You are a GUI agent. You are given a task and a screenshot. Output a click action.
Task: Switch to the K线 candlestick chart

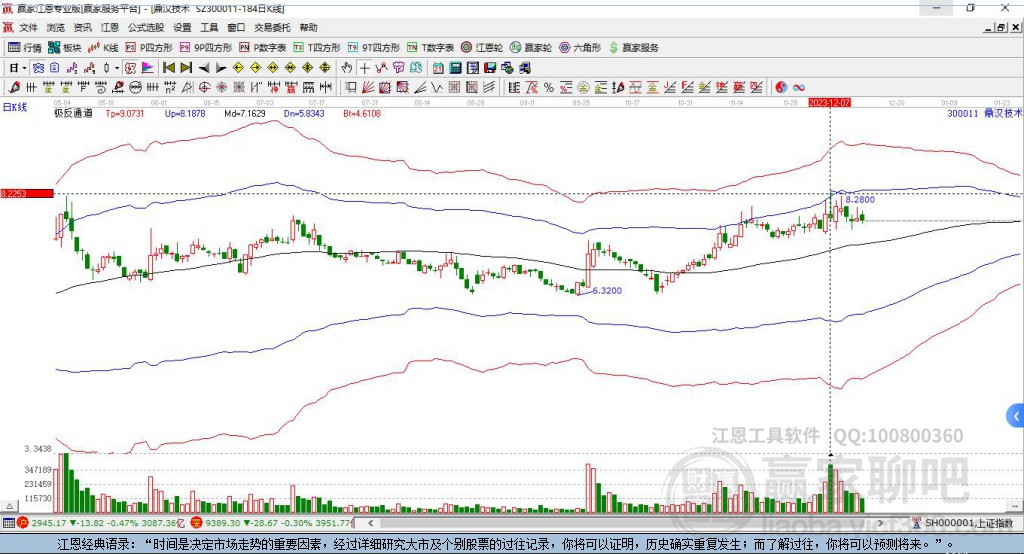click(103, 48)
